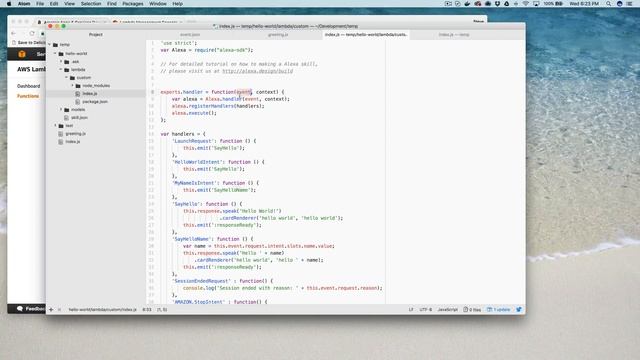Click the AirPlay display icon in menu bar
The width and height of the screenshot is (640, 360).
click(536, 4)
